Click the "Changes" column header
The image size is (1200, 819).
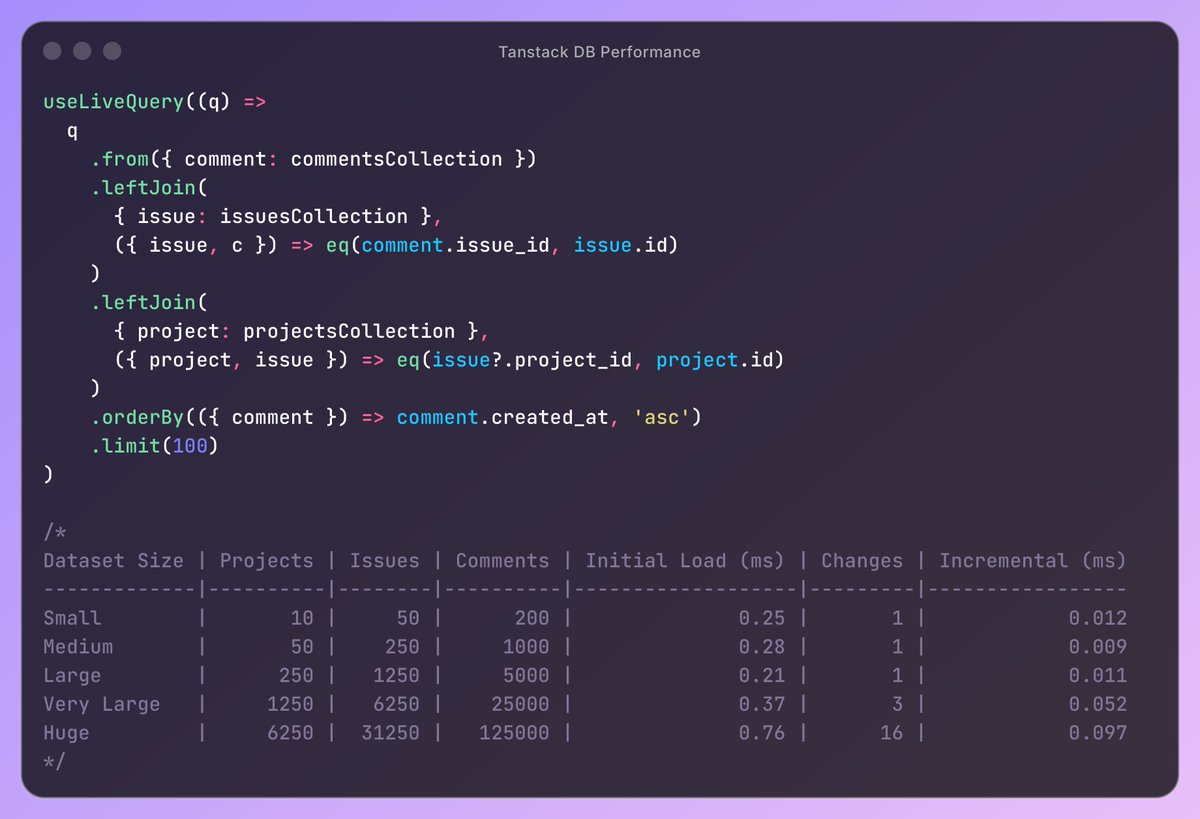click(x=861, y=561)
